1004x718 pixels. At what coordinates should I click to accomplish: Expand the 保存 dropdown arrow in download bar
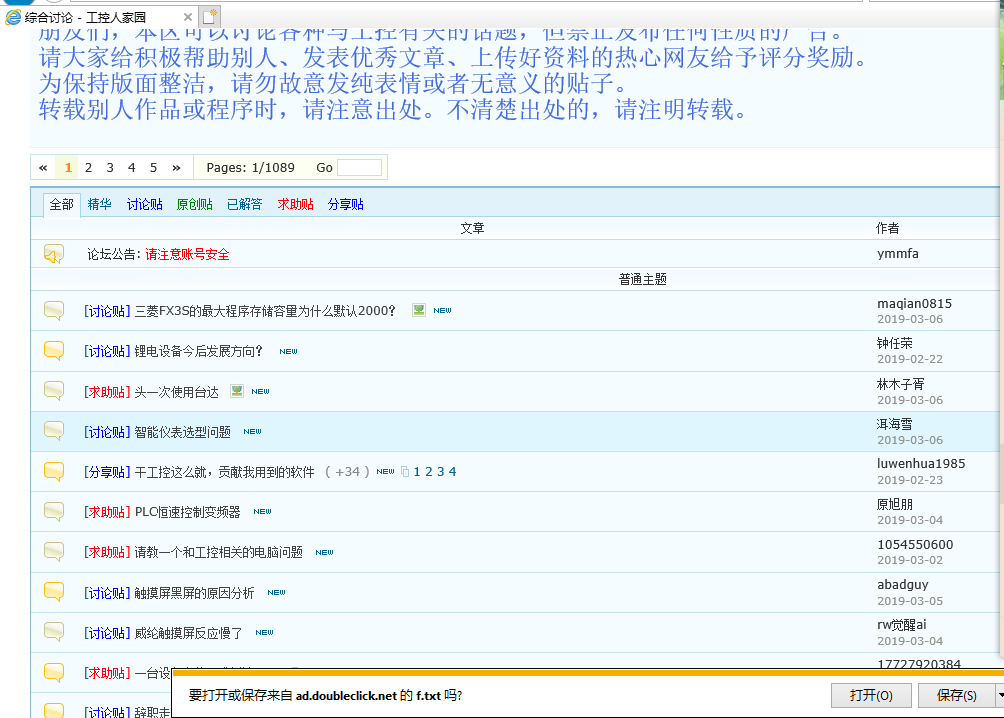point(999,695)
